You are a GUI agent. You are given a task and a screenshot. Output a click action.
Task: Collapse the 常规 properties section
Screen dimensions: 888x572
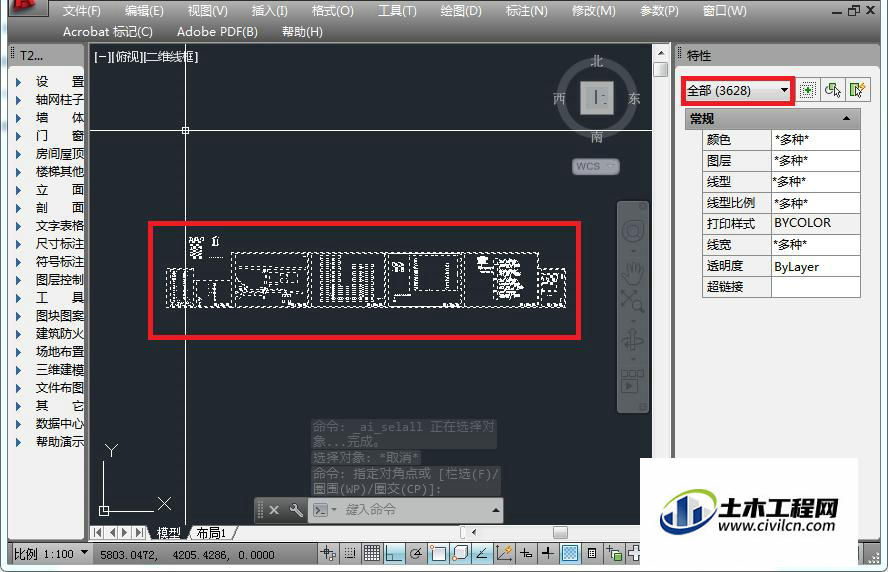tap(846, 118)
